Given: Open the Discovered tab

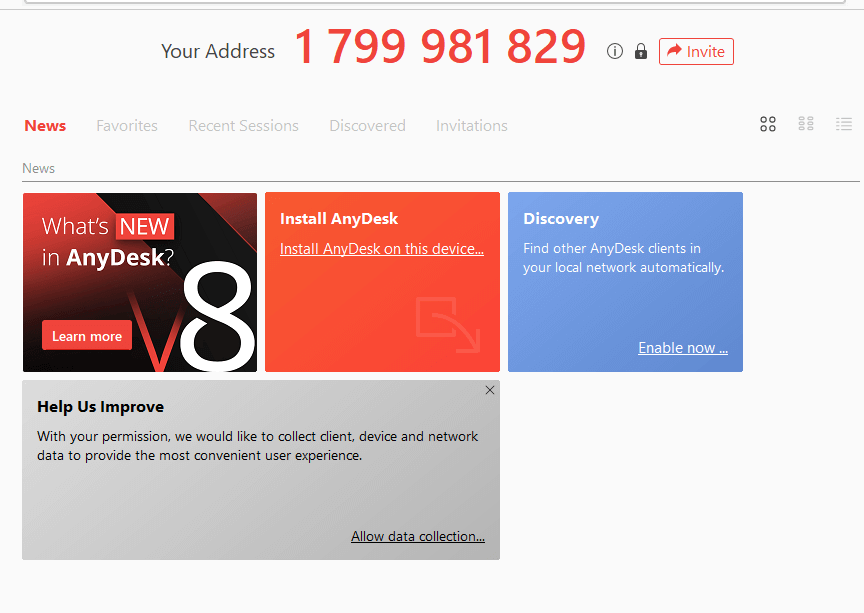Looking at the screenshot, I should point(368,126).
